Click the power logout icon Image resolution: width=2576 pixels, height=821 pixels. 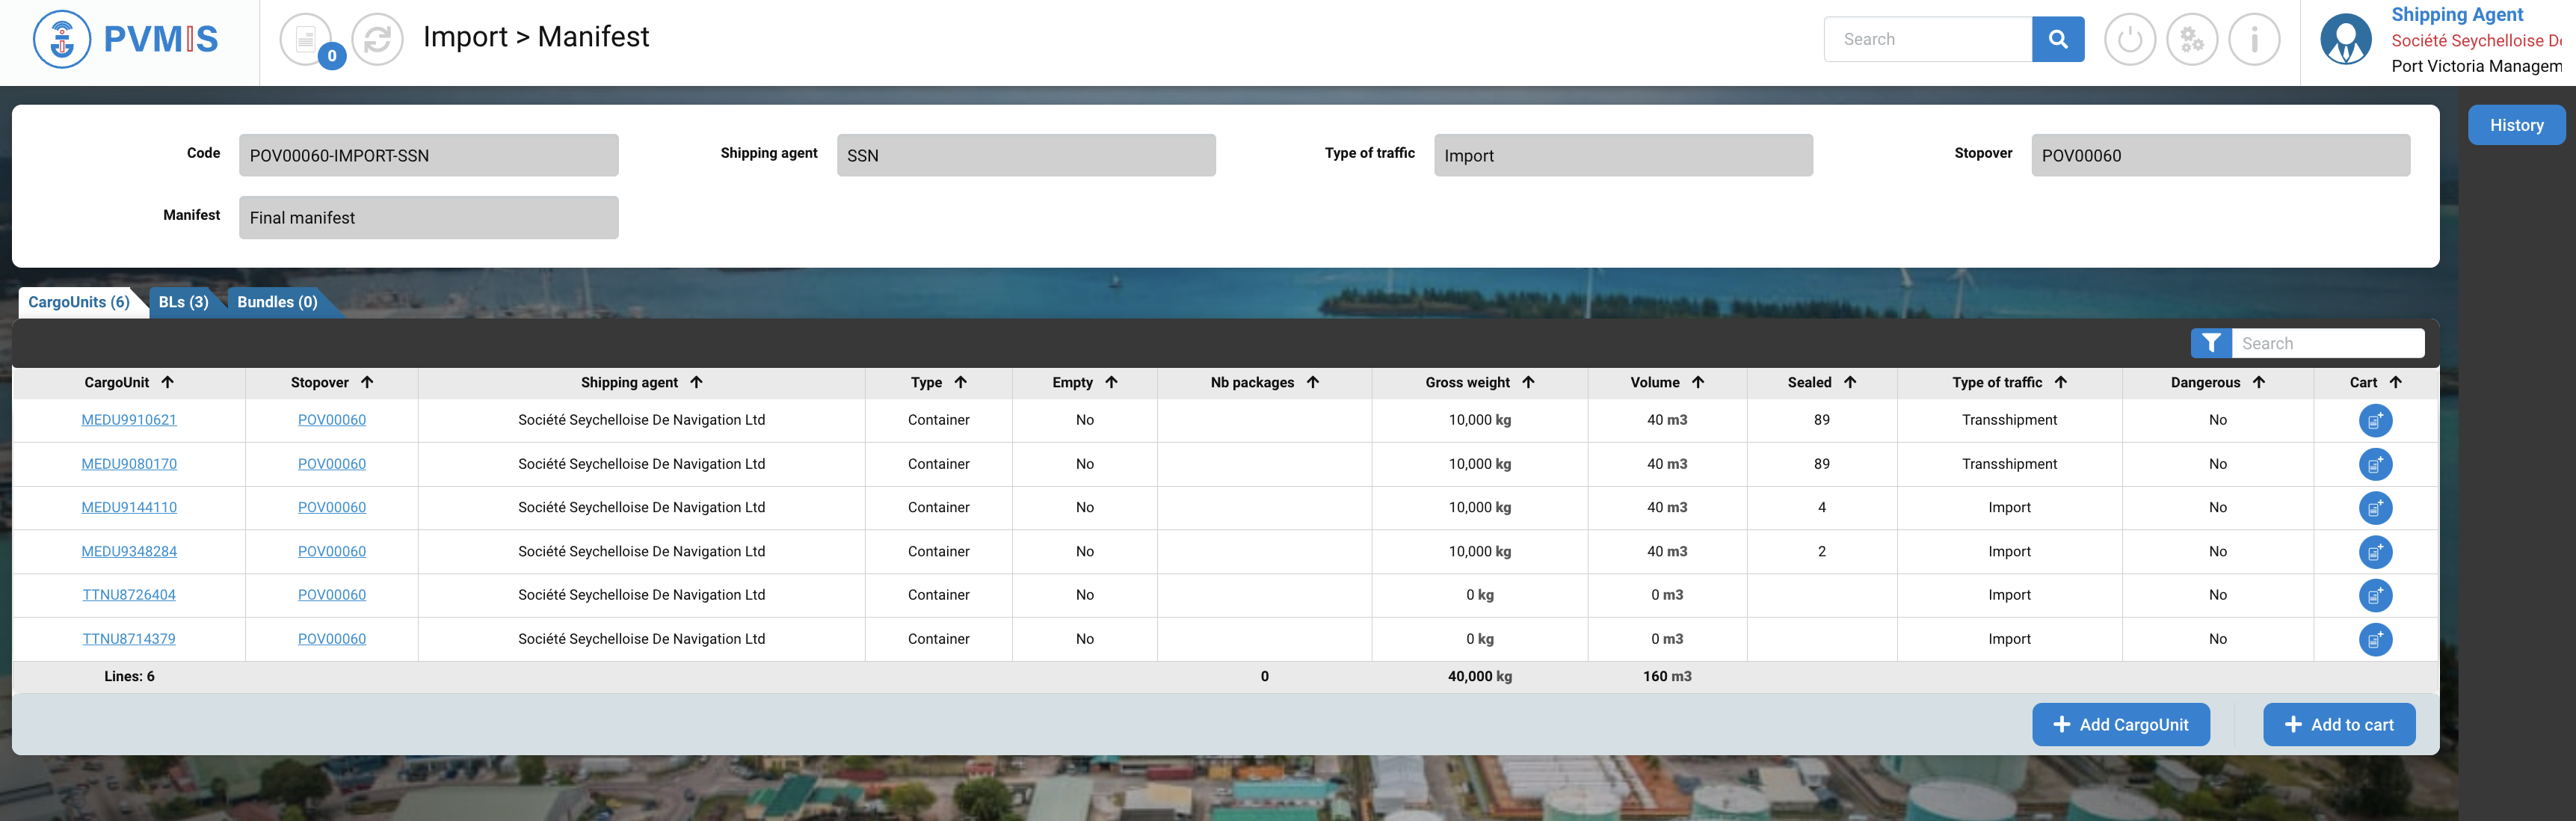pyautogui.click(x=2129, y=40)
